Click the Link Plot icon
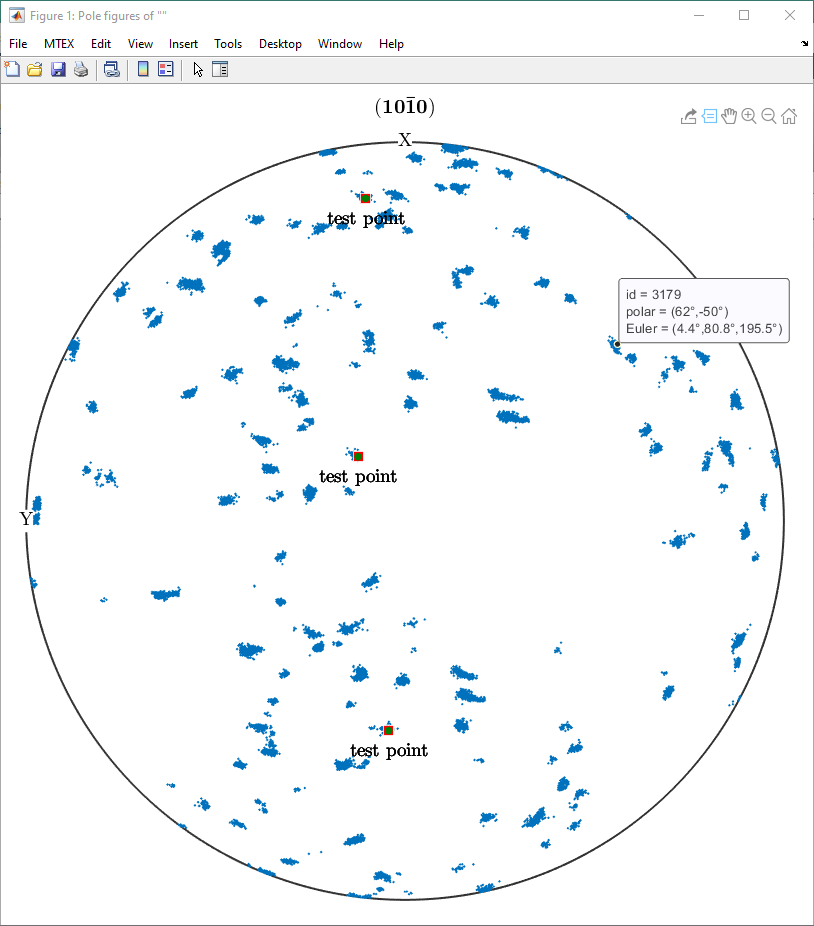Viewport: 814px width, 926px height. point(111,69)
